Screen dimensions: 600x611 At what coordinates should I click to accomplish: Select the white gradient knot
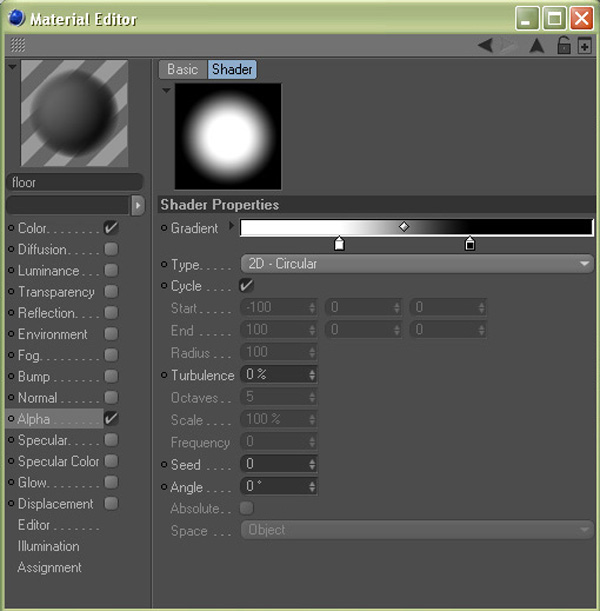pyautogui.click(x=339, y=244)
